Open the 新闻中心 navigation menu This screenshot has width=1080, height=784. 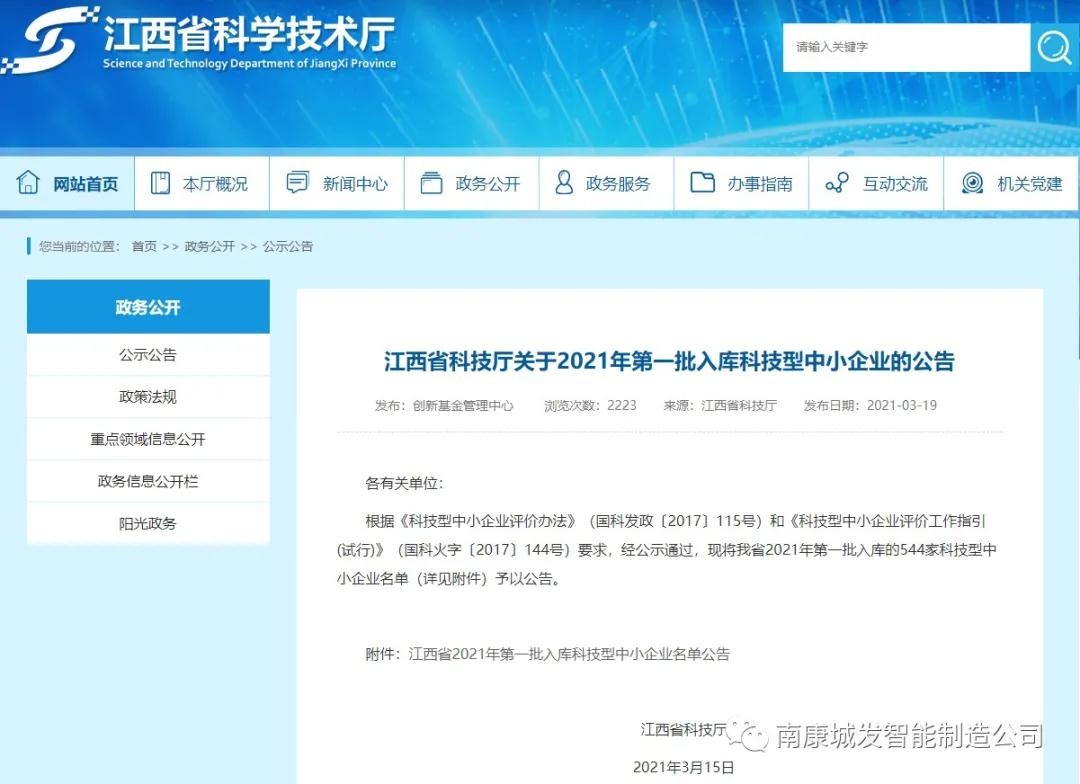point(354,184)
